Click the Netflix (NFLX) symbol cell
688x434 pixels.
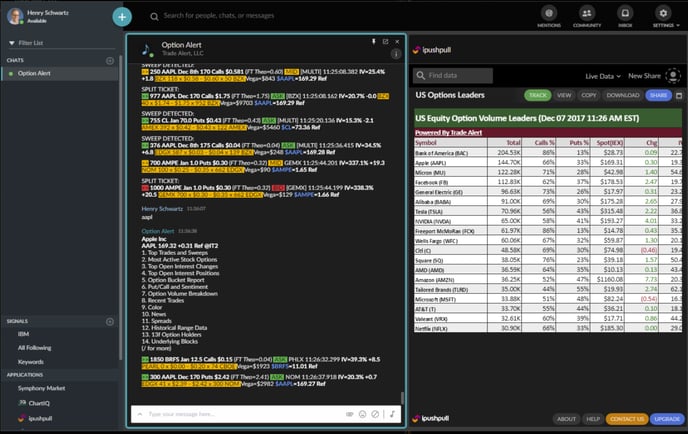451,328
